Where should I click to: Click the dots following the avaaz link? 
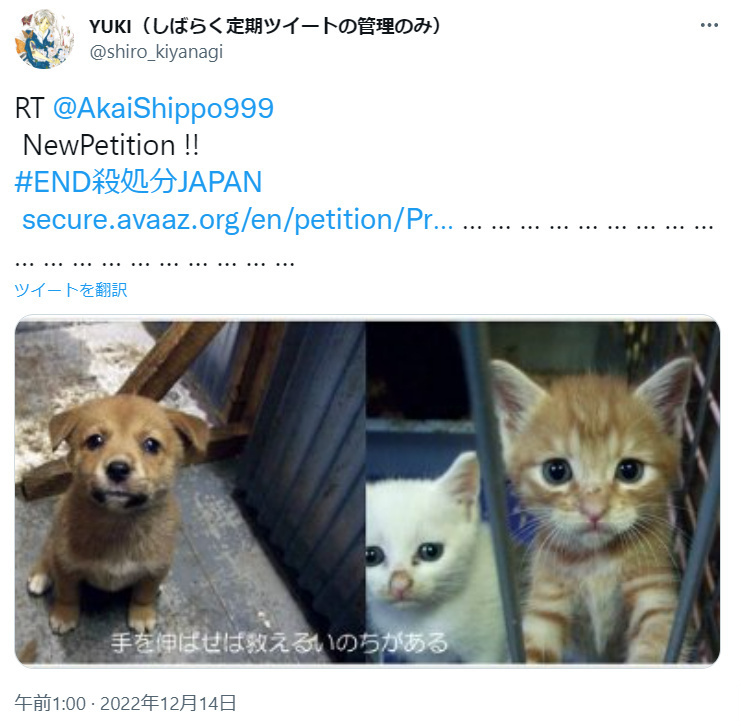tap(588, 227)
